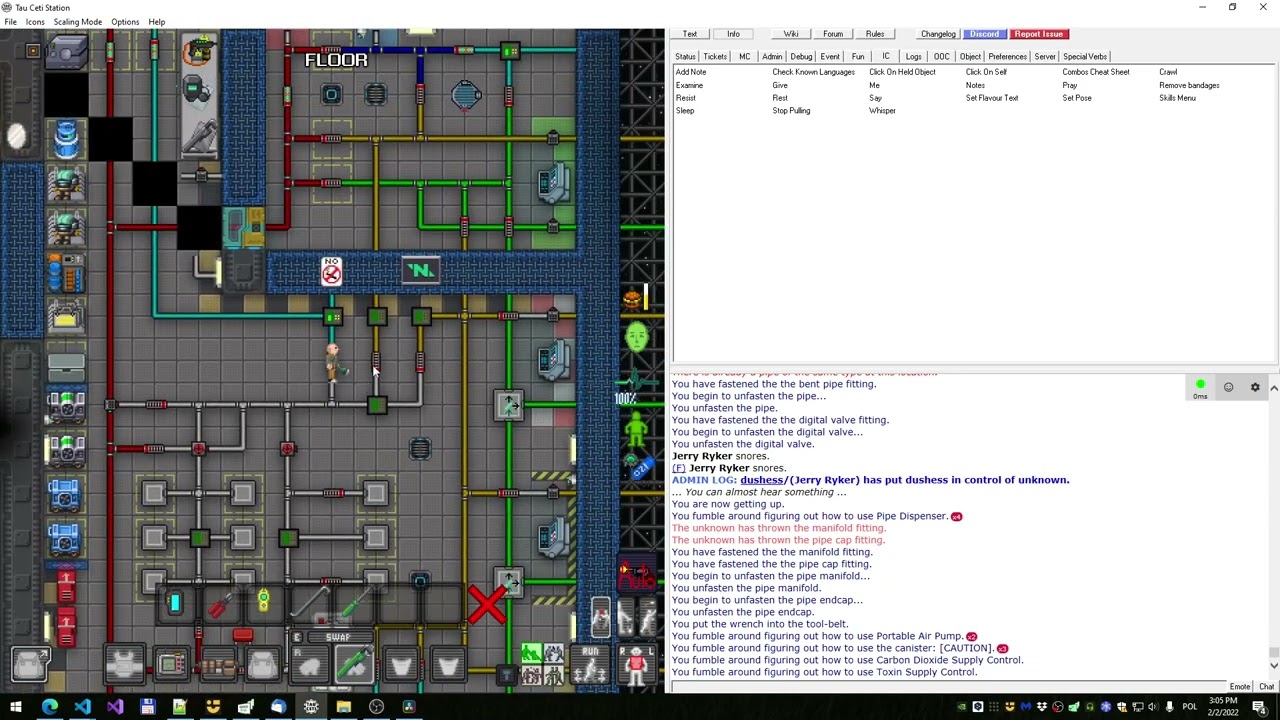Select the wirecutters in the tool-belt
This screenshot has width=1280, height=720.
(x=220, y=605)
